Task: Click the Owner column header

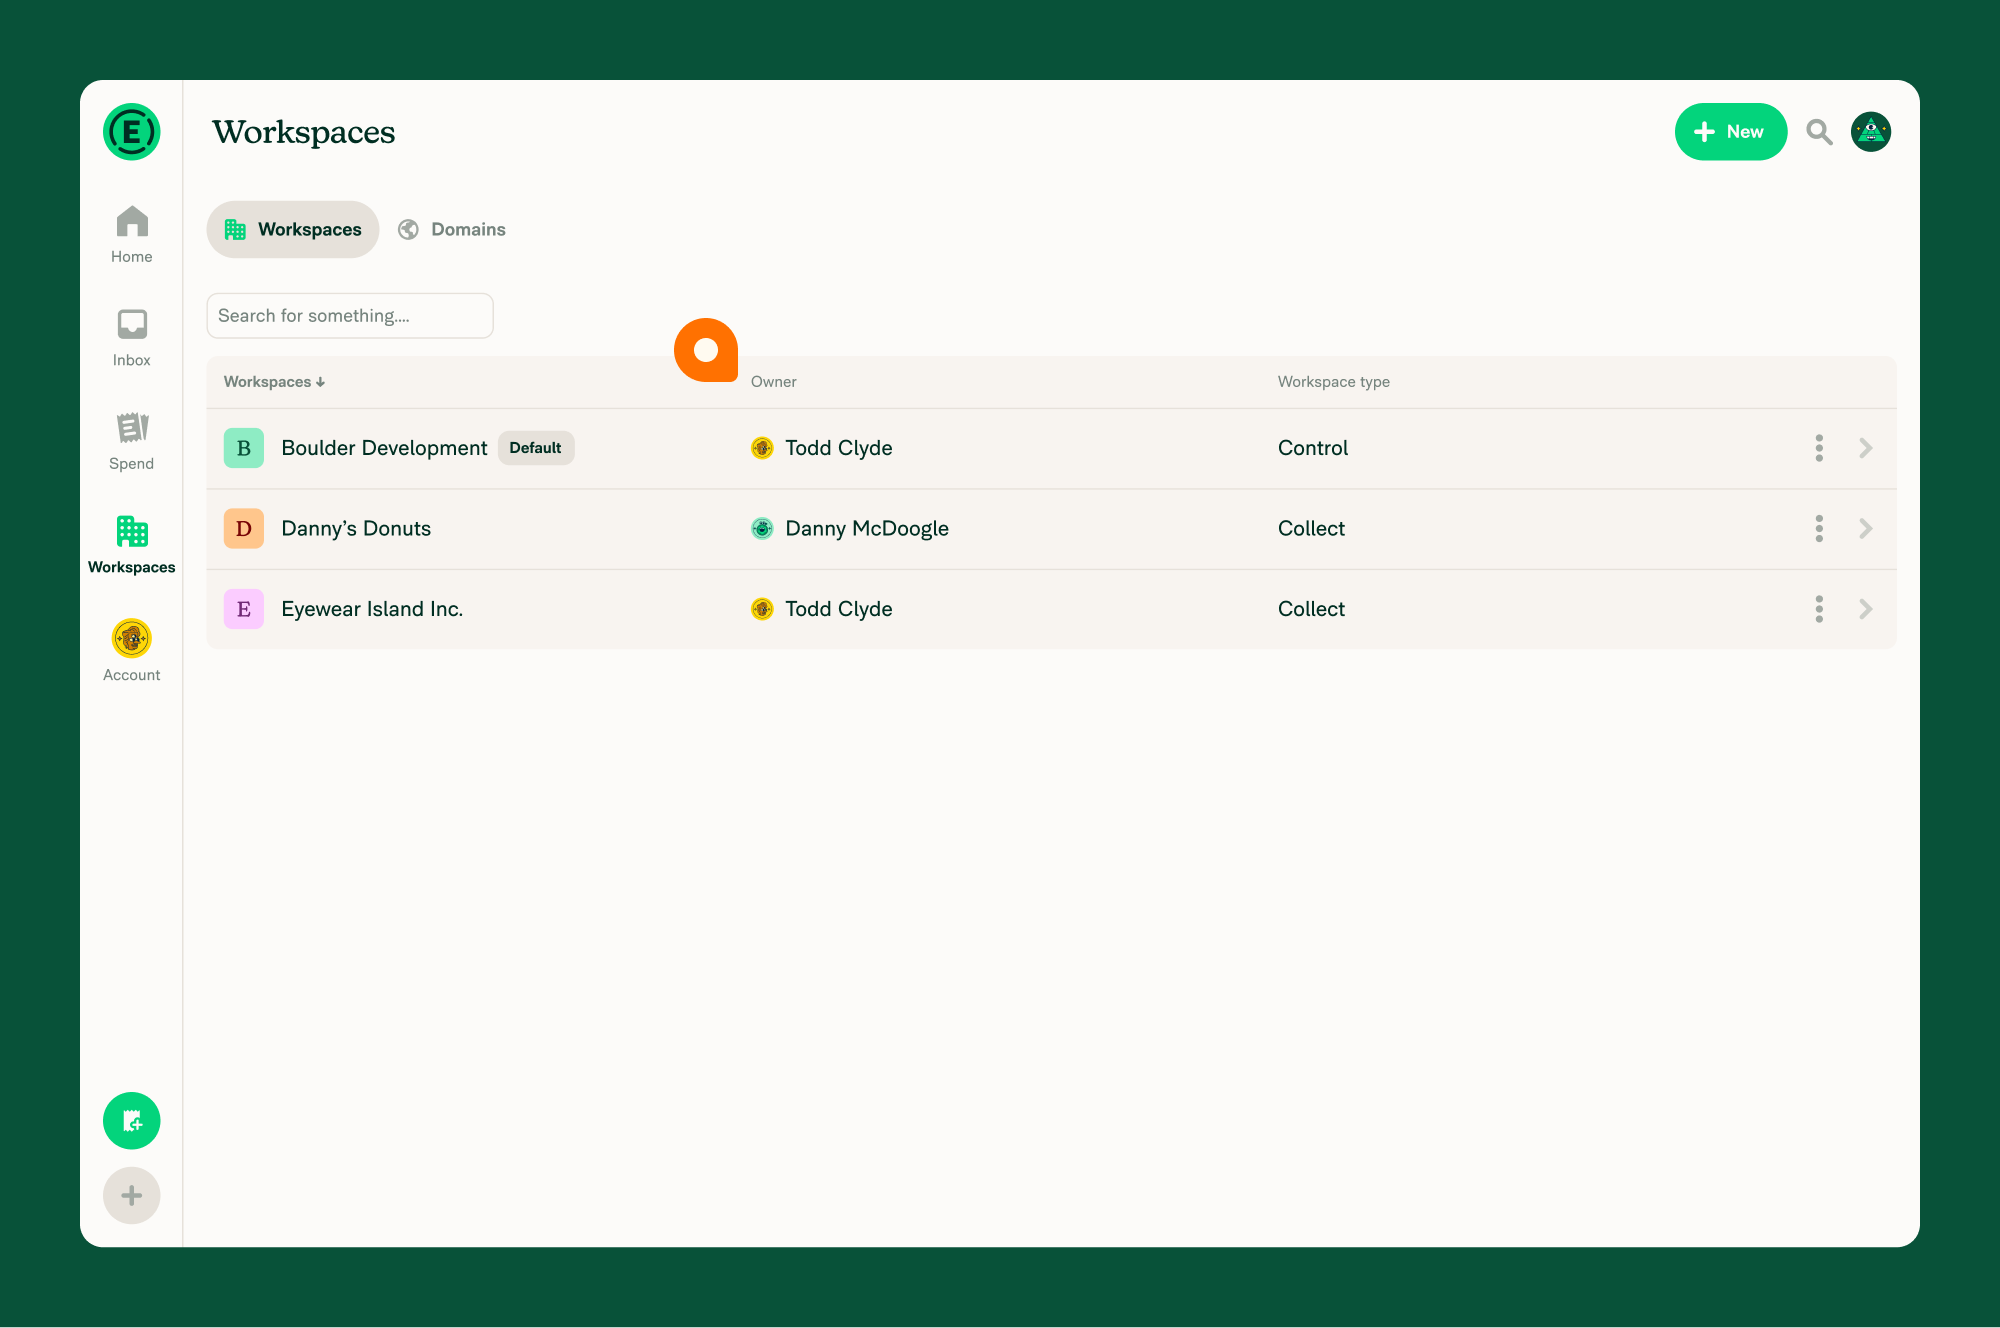Action: 773,382
